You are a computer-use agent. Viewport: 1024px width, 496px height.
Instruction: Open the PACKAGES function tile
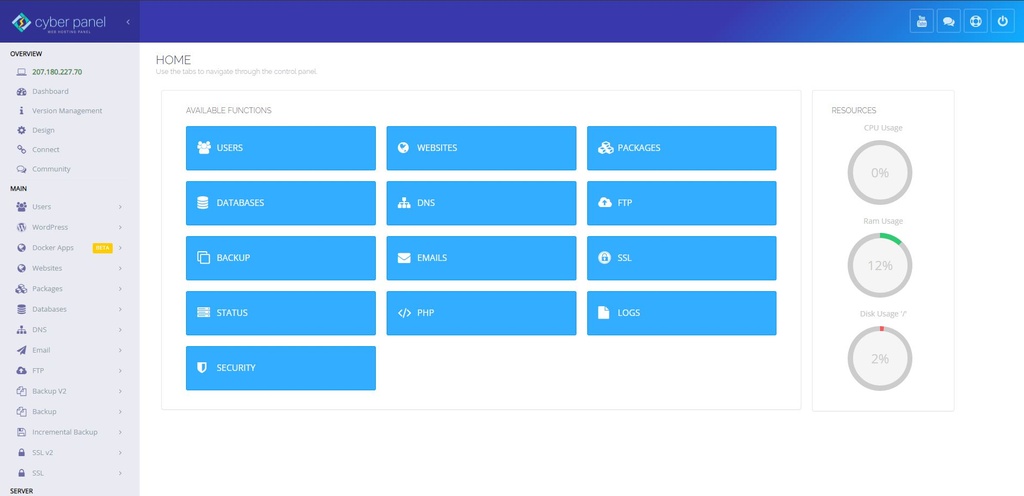point(682,148)
